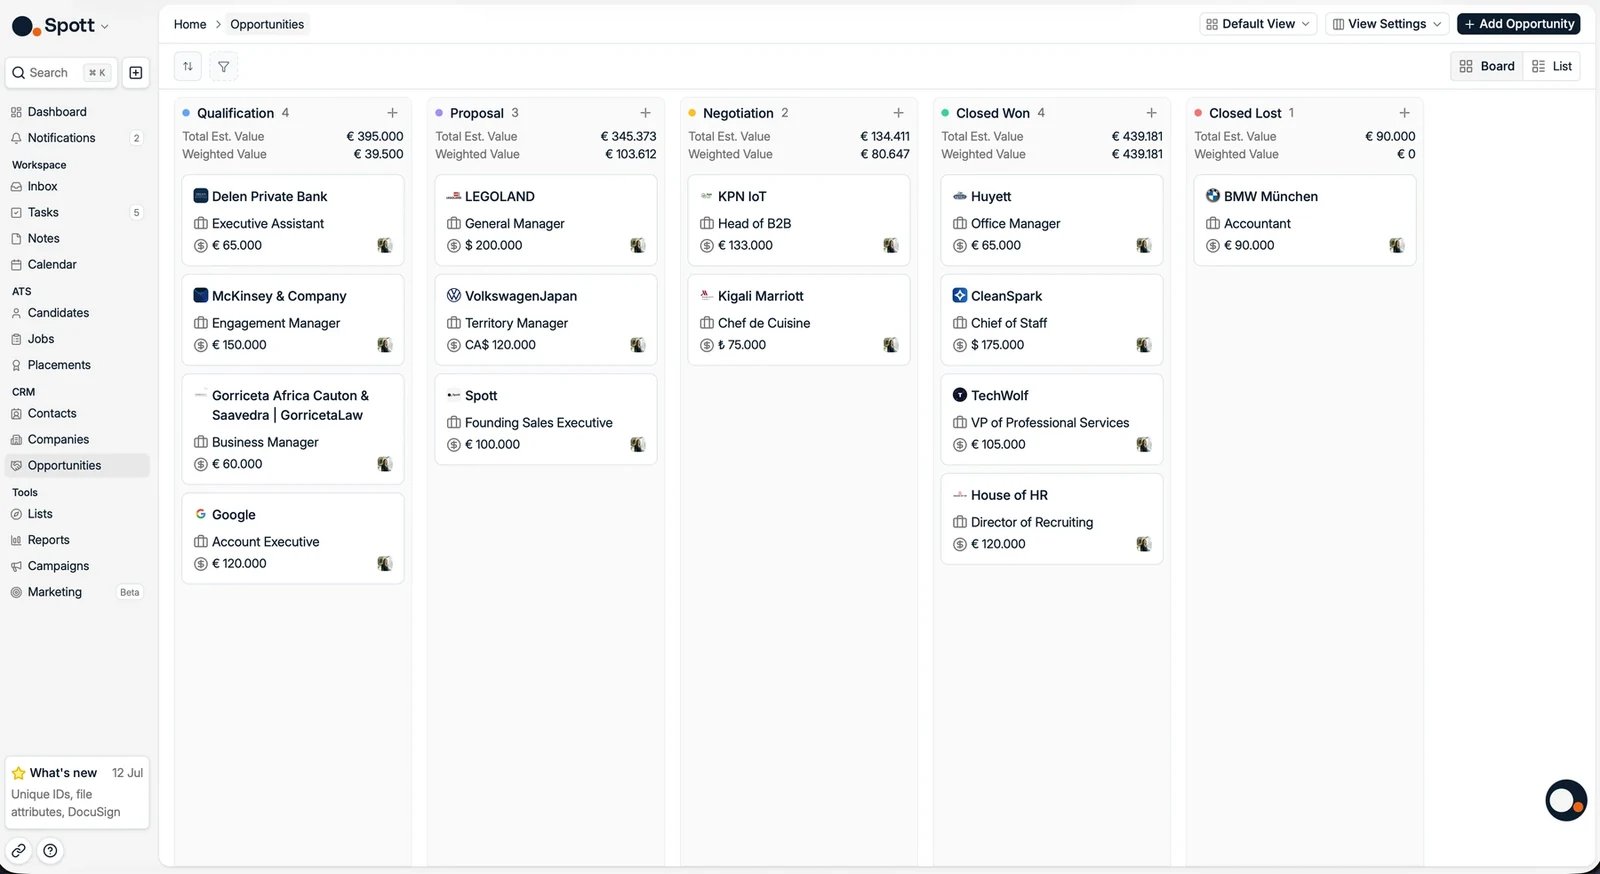1600x874 pixels.
Task: Open Dashboard from the sidebar
Action: tap(77, 112)
